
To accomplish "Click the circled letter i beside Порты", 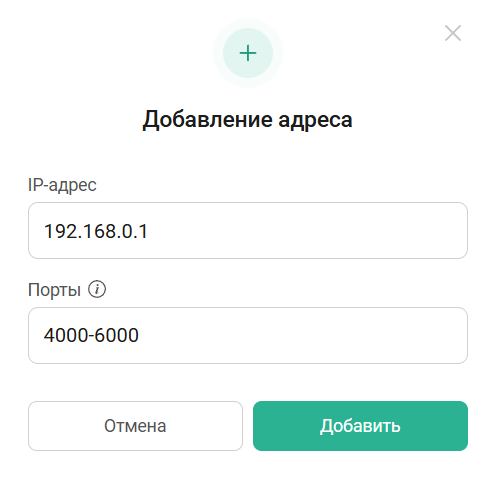I will tap(97, 289).
